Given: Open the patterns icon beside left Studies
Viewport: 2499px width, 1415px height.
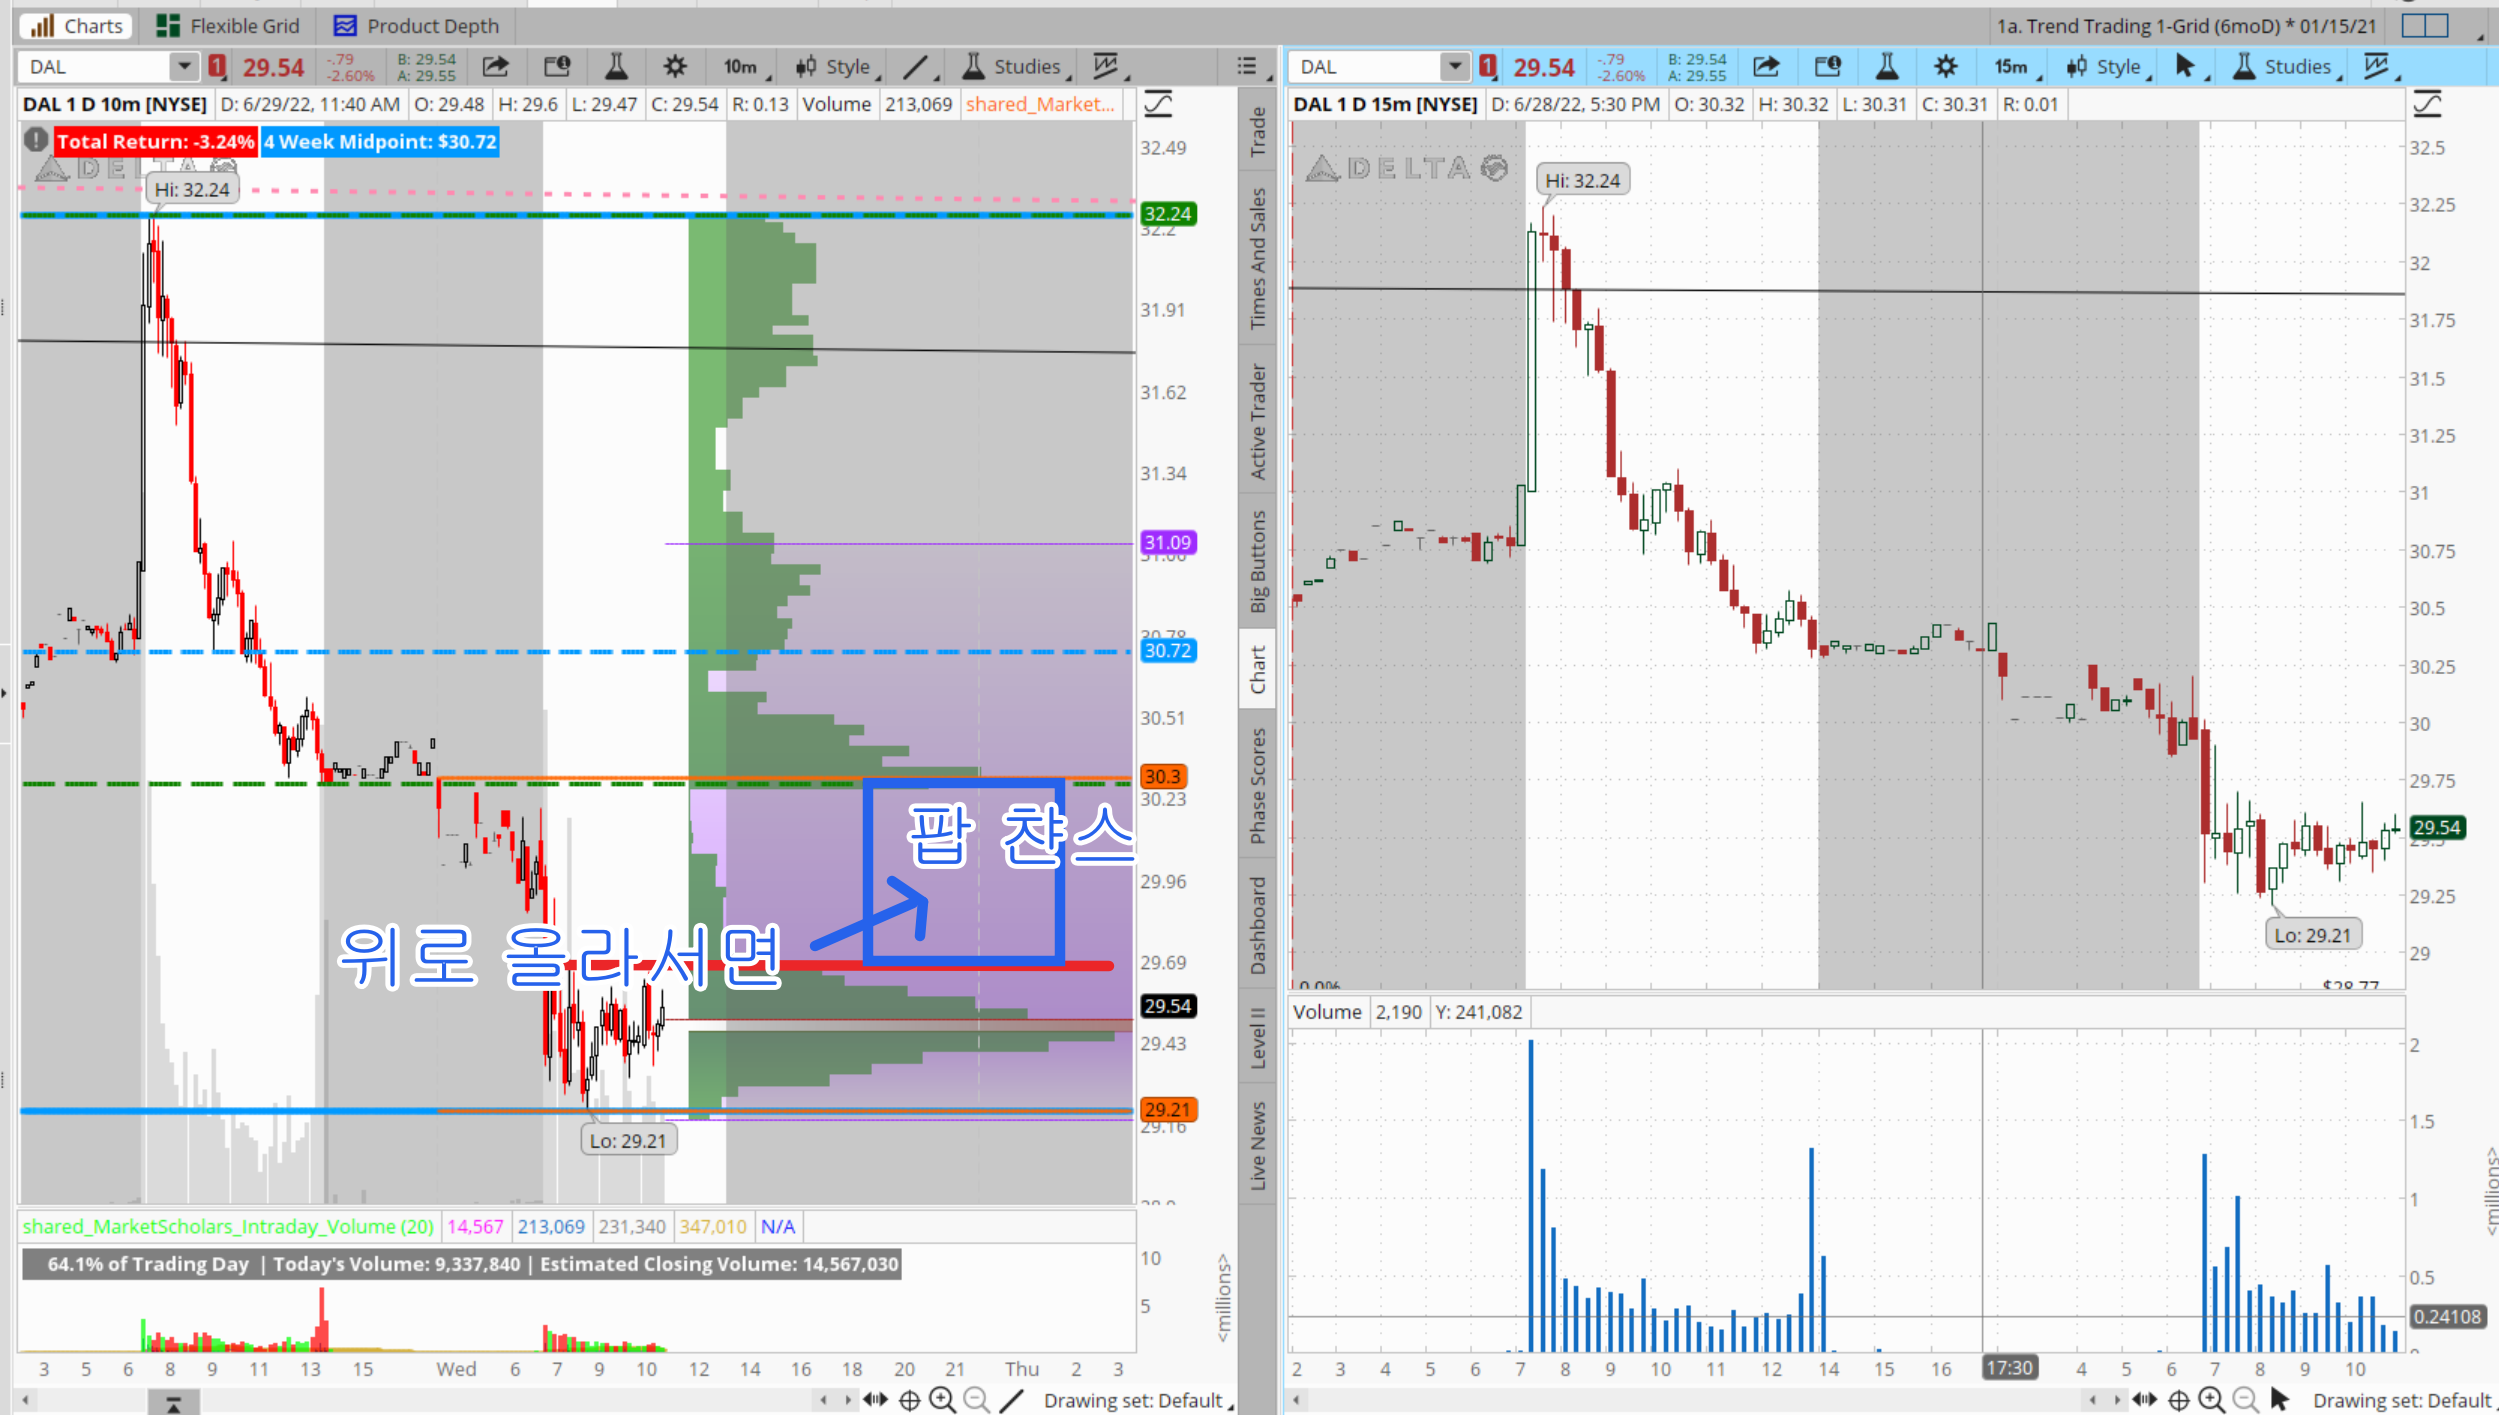Looking at the screenshot, I should point(1106,67).
